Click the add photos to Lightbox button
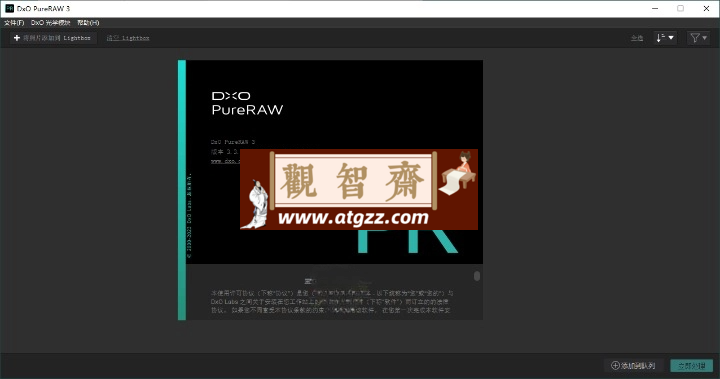720x379 pixels. (53, 38)
